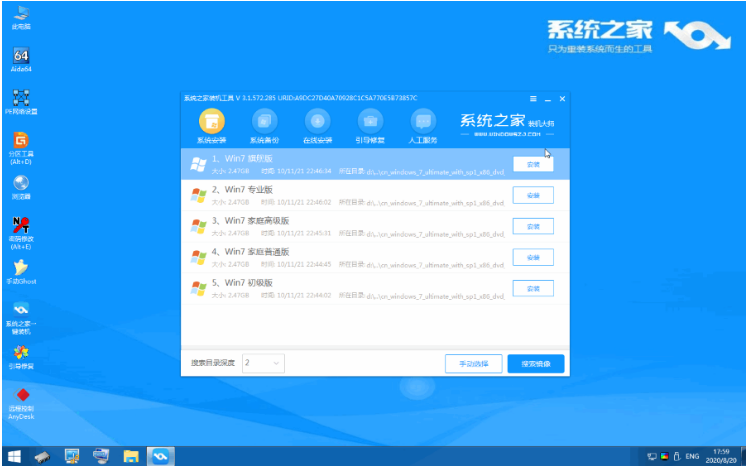Viewport: 751px width, 469px height.
Task: Open 引导修复 boot repair tool
Action: [x=370, y=122]
